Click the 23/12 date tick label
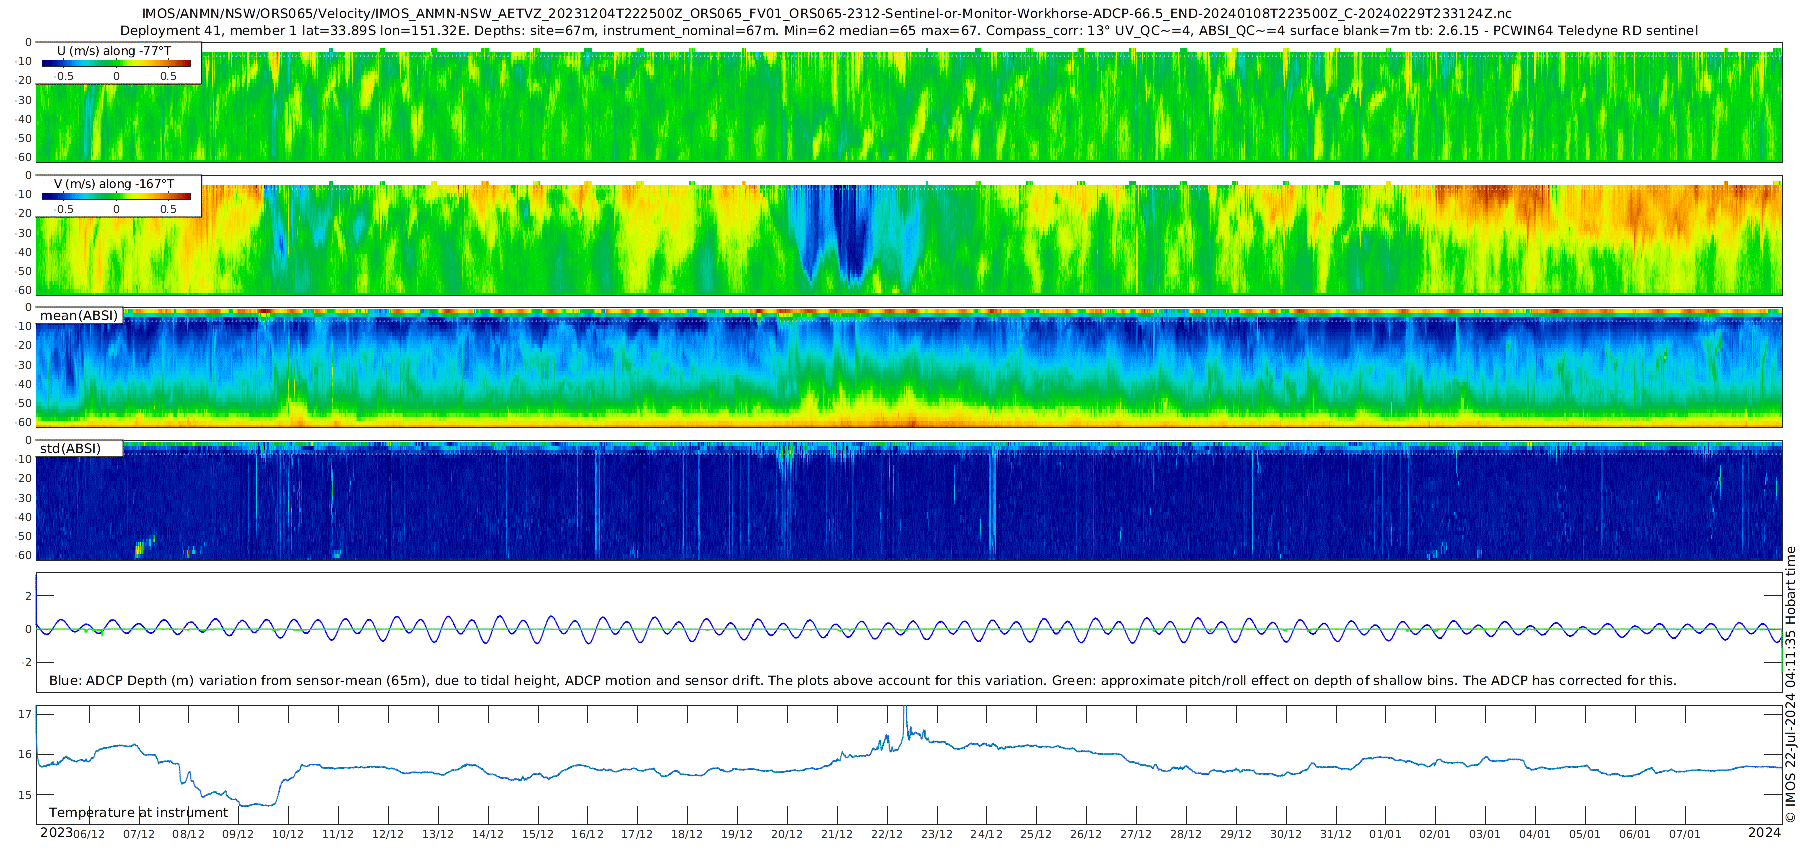Screen dimensions: 1800x850 (x=937, y=834)
